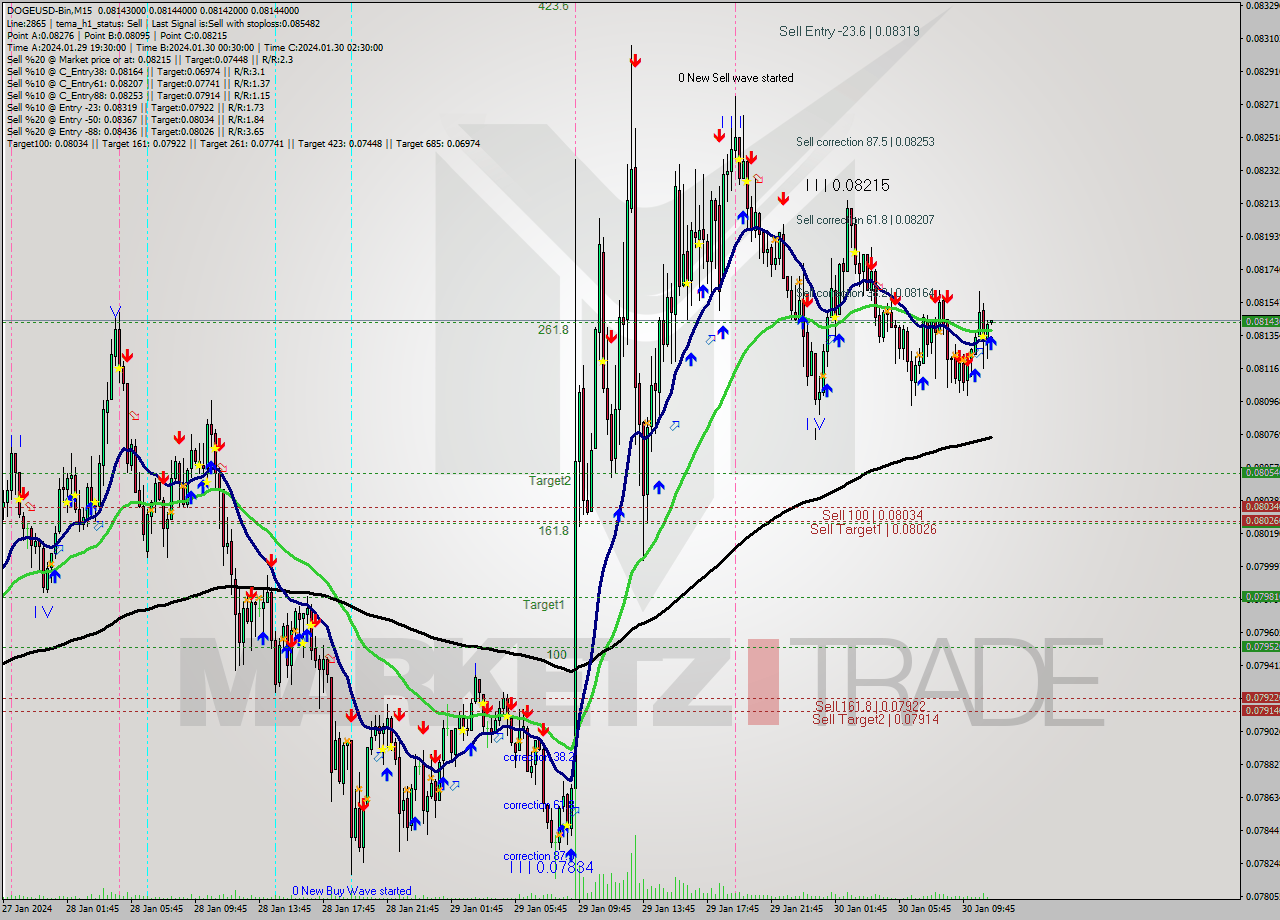The width and height of the screenshot is (1280, 920).
Task: Select 'Sell correction 87.5 | 0.08253' label
Action: pyautogui.click(x=865, y=142)
